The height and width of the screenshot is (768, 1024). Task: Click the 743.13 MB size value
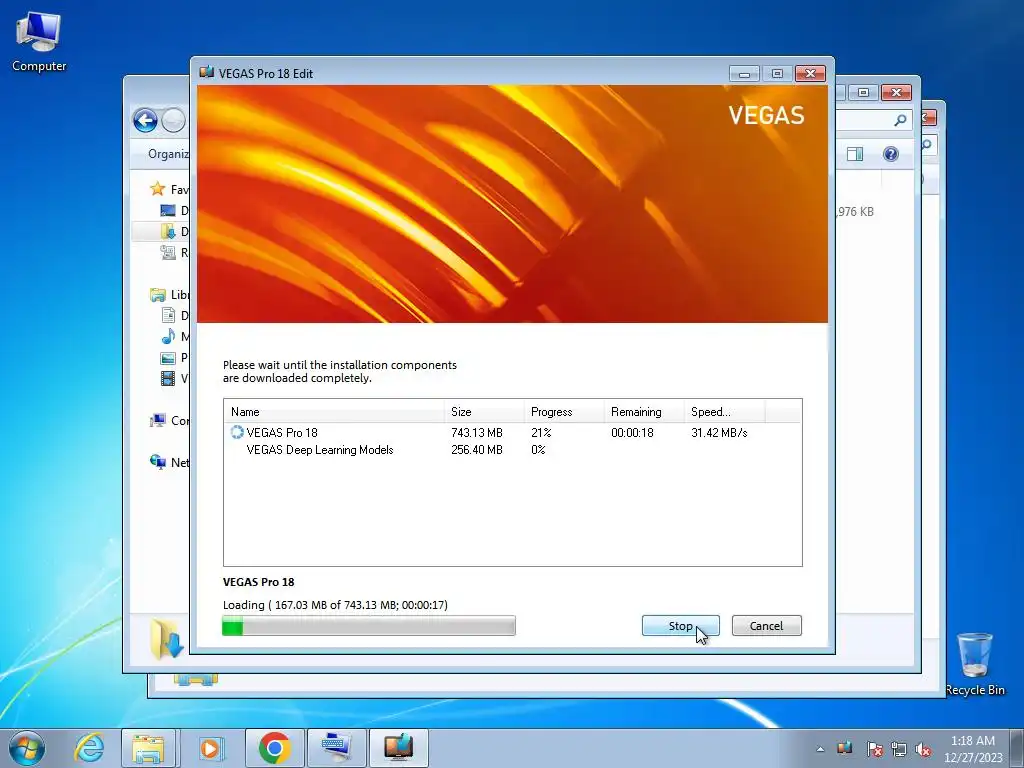(x=477, y=432)
